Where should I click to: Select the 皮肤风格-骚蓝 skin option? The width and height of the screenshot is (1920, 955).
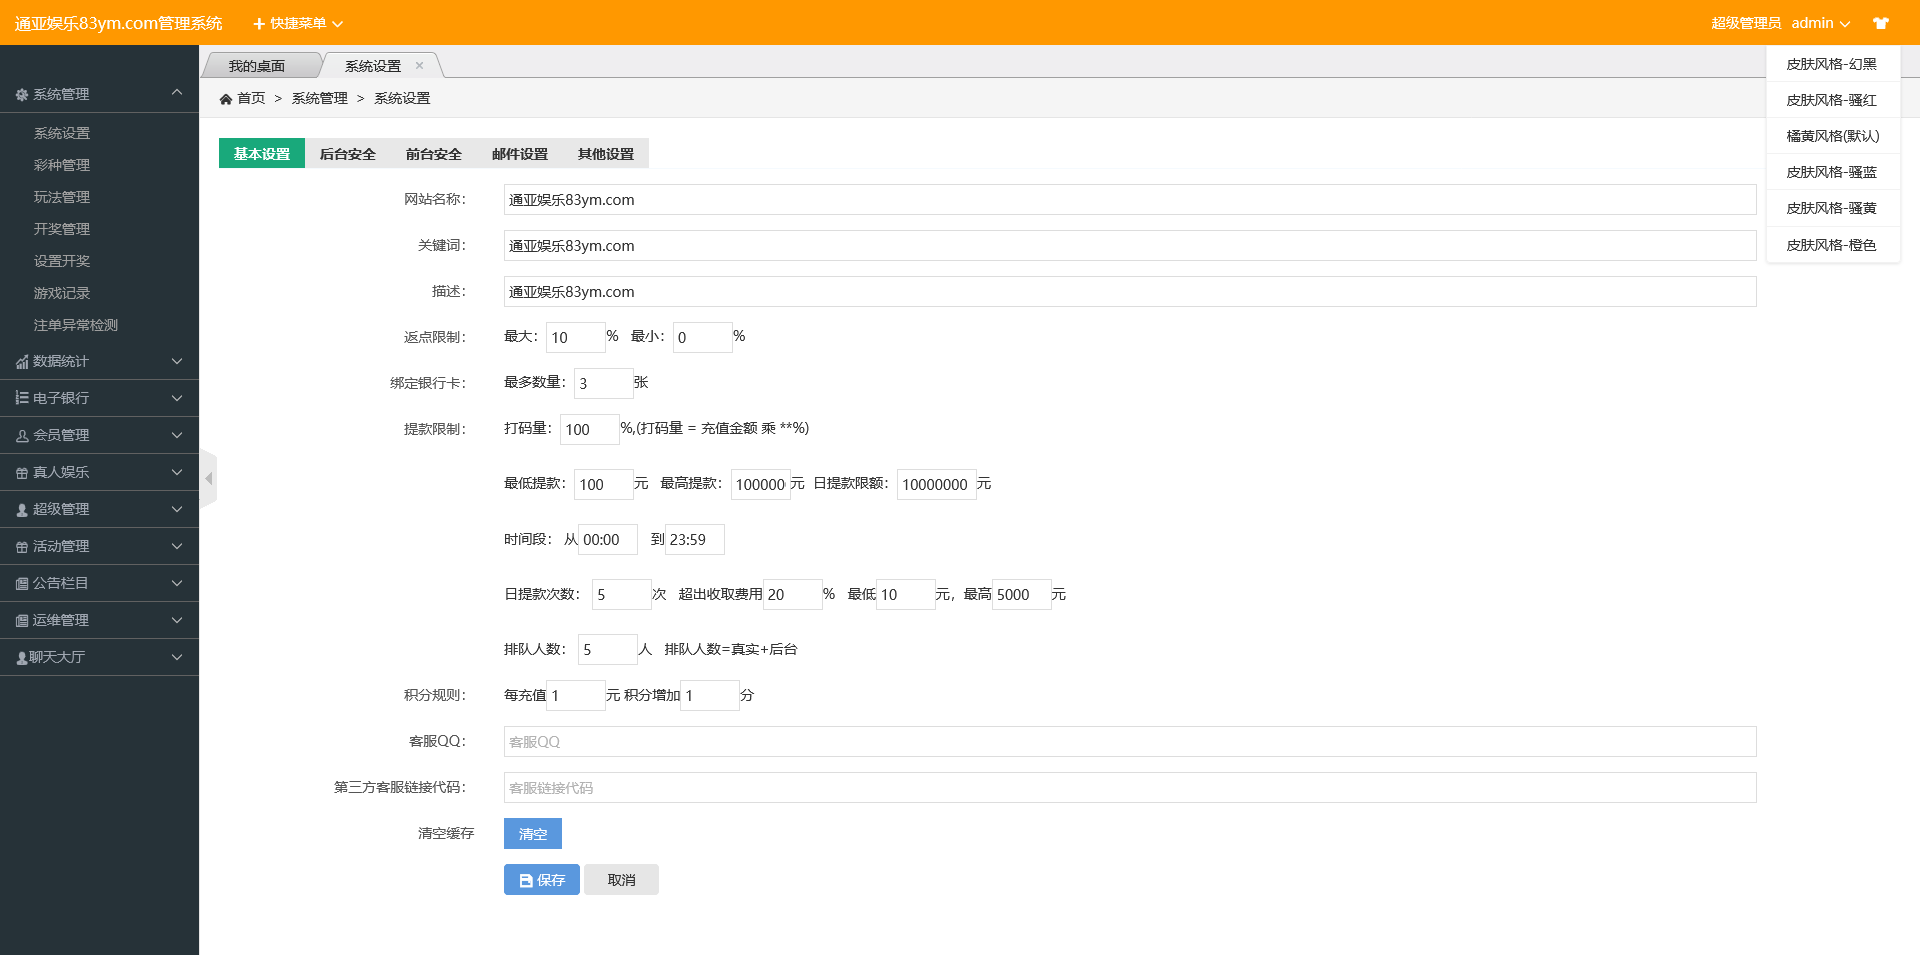click(1831, 172)
